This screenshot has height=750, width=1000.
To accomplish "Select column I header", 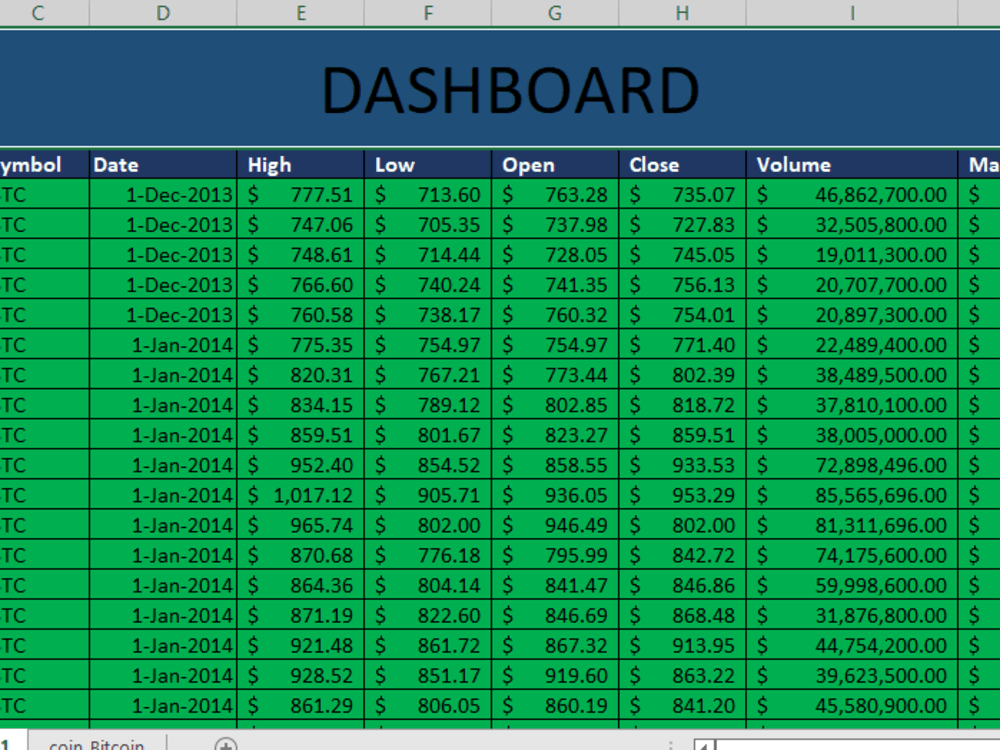I will (852, 13).
